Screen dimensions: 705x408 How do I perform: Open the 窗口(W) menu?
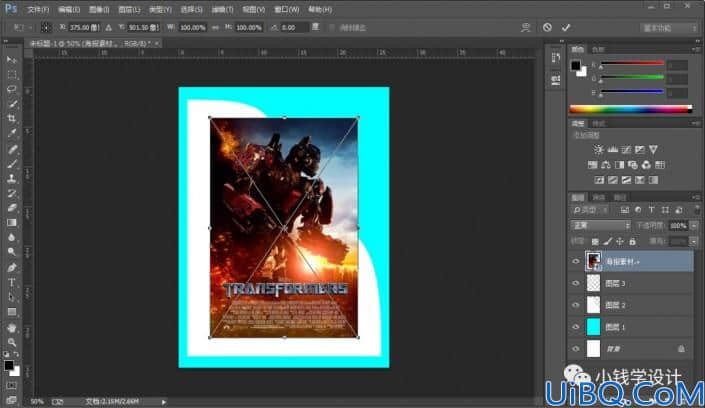click(x=286, y=9)
